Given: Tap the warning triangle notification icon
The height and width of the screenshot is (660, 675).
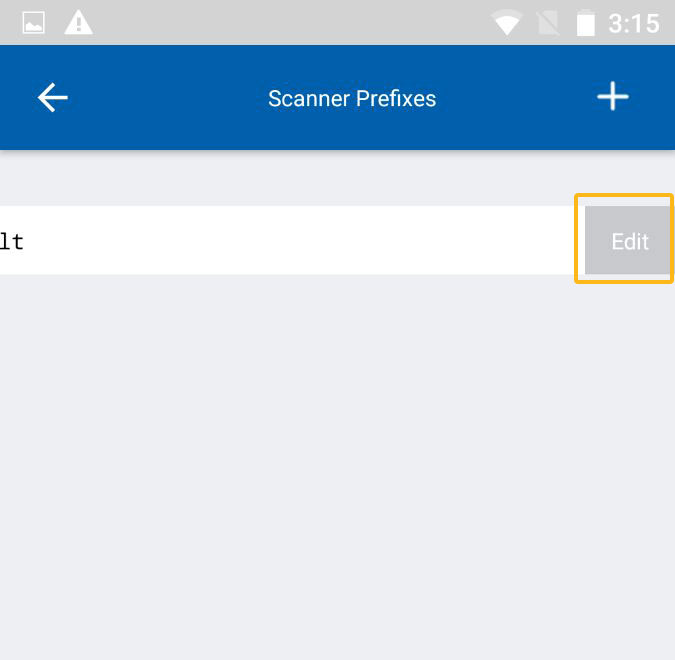Looking at the screenshot, I should coord(78,22).
